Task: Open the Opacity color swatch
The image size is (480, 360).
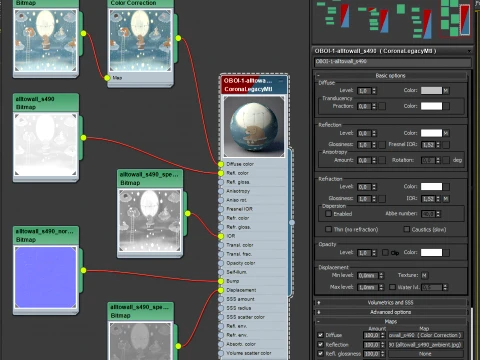Action: 431,252
